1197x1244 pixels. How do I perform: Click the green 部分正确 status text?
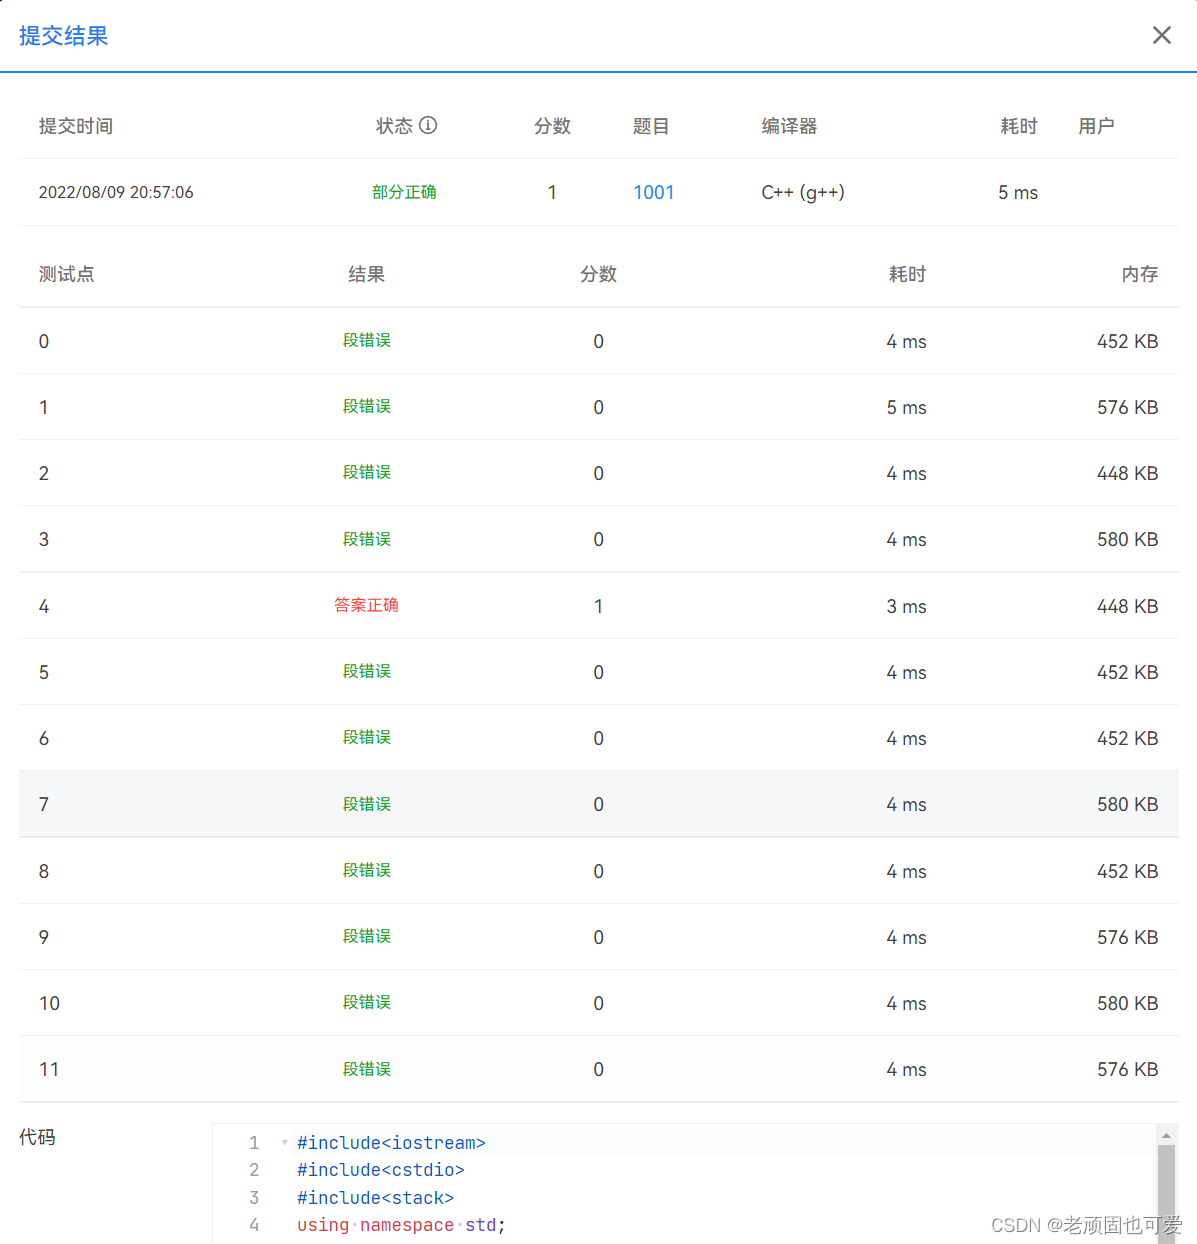coord(404,191)
